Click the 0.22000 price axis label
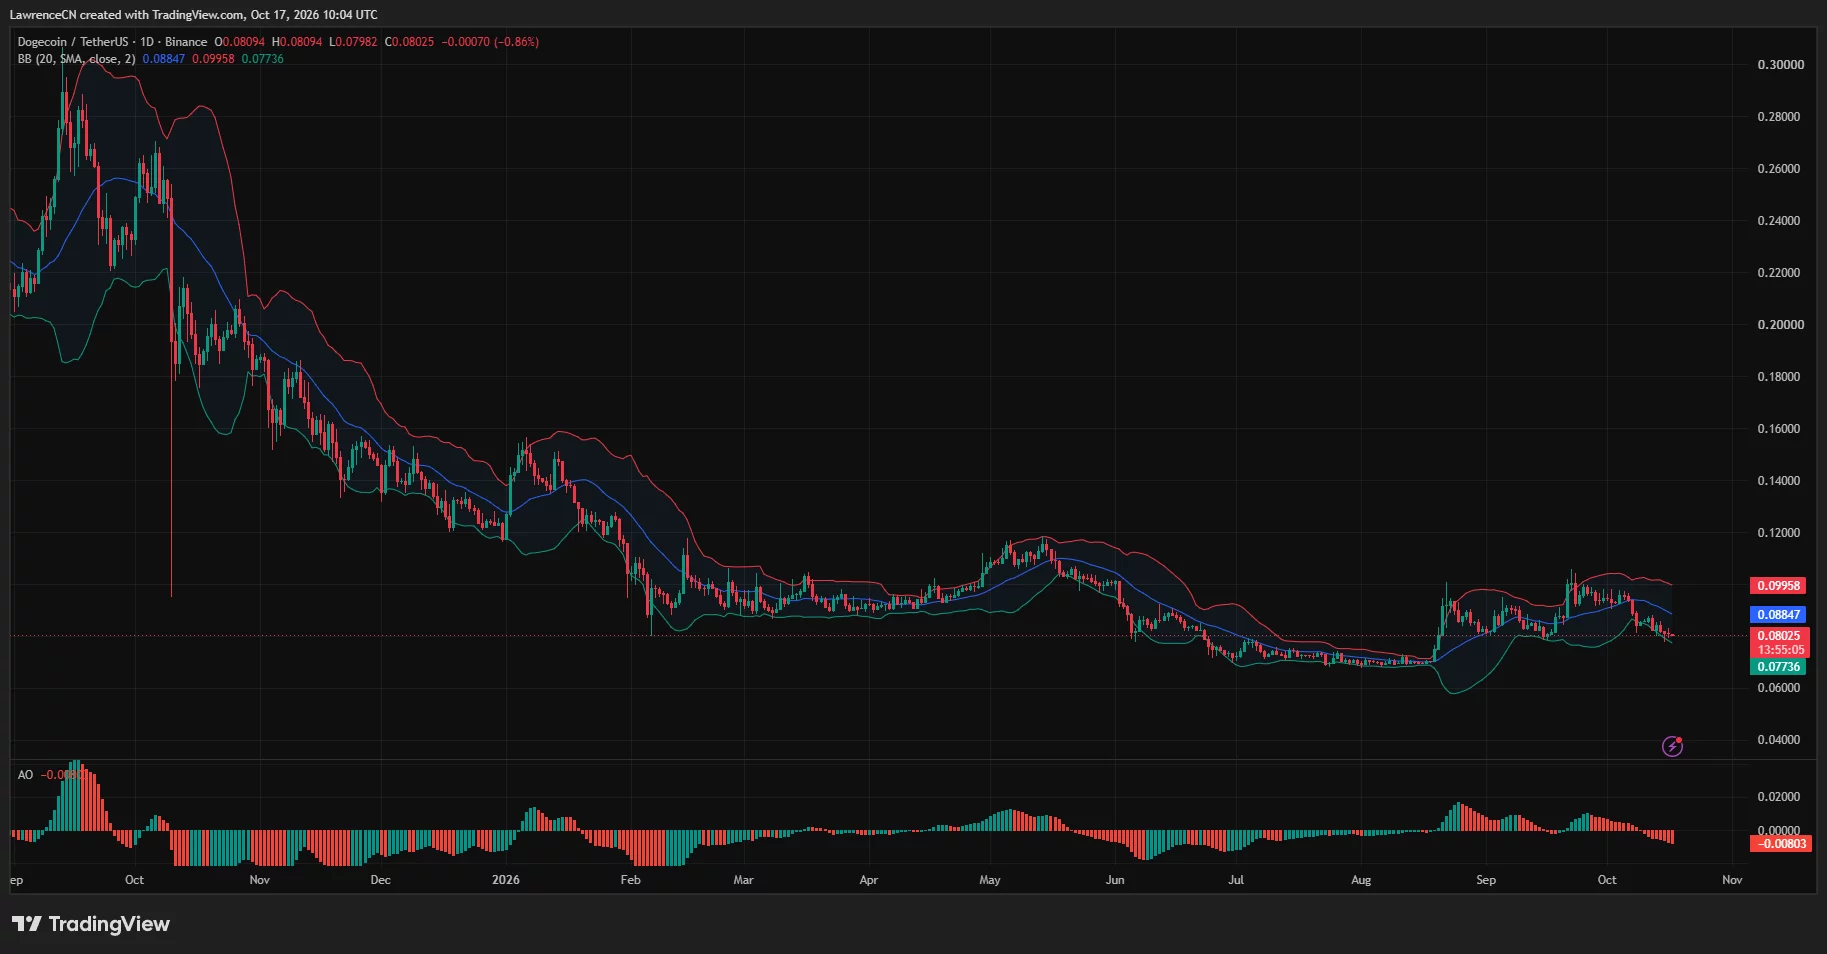Image resolution: width=1827 pixels, height=954 pixels. point(1780,273)
